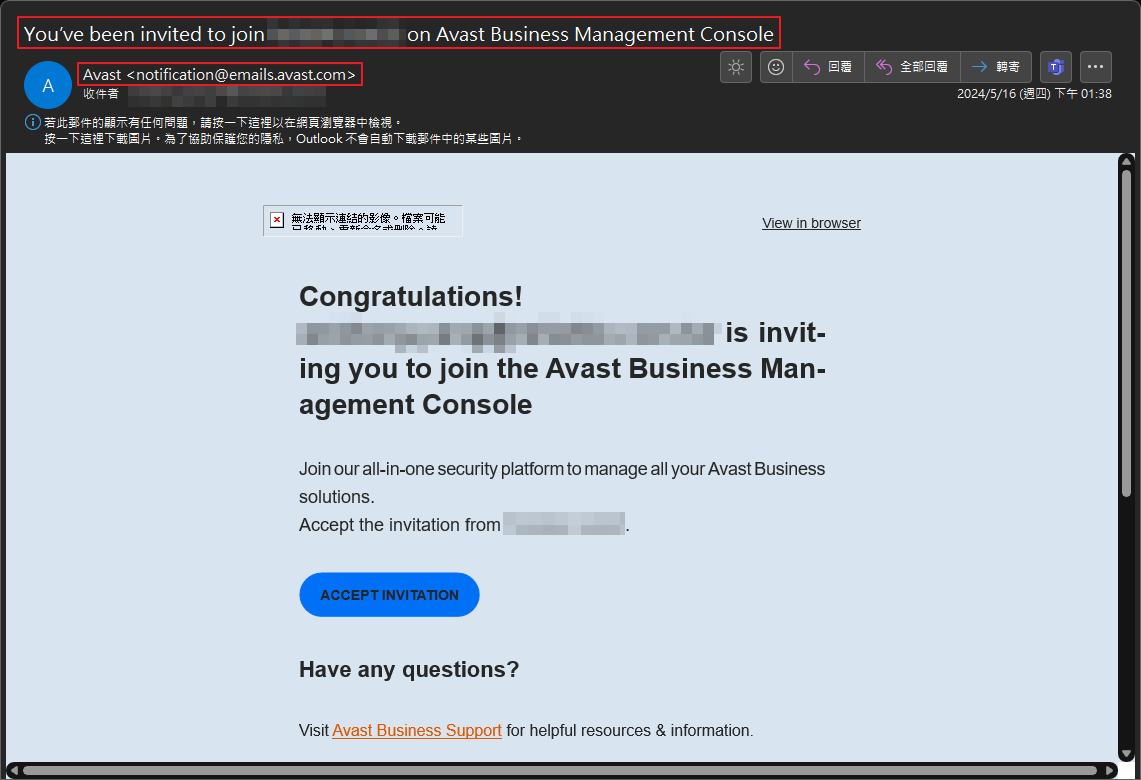Click the horizontal scrollbar thumb
The width and height of the screenshot is (1141, 780).
click(560, 771)
